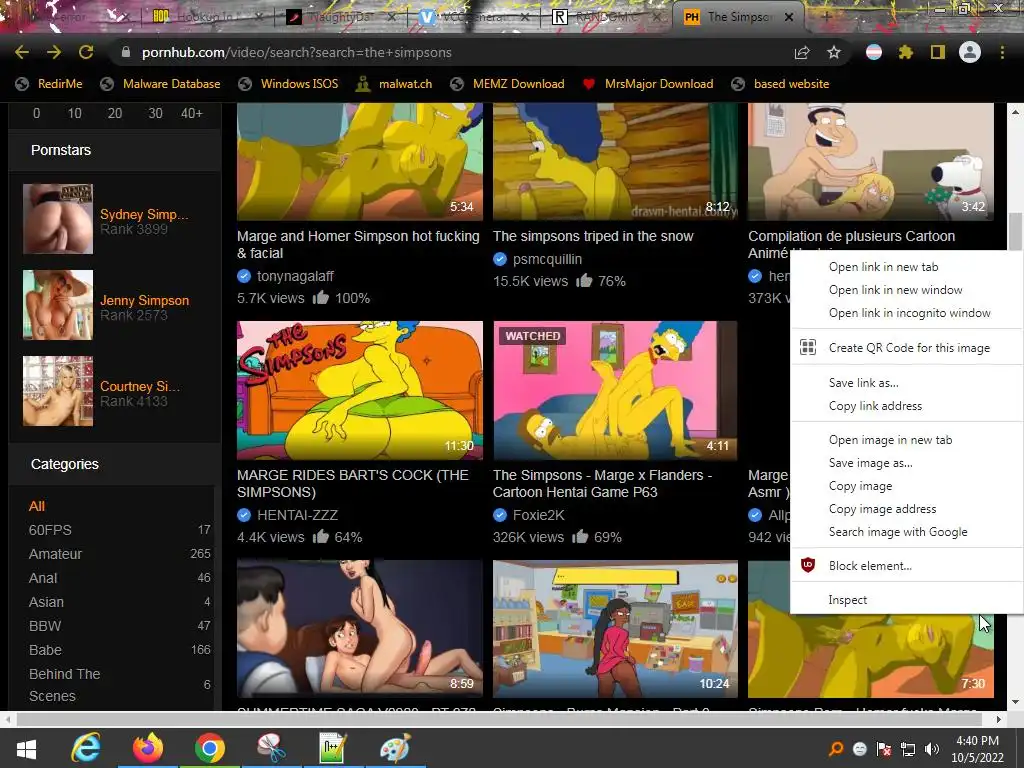The width and height of the screenshot is (1024, 768).
Task: Bookmark this page with the star icon
Action: click(834, 52)
